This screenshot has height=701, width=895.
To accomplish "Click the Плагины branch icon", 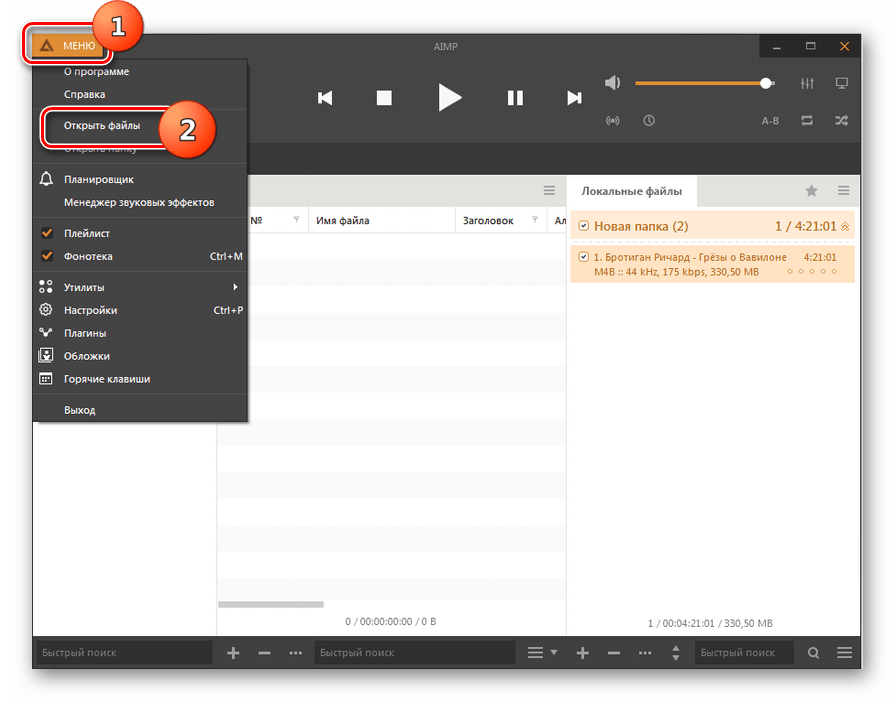I will (46, 332).
